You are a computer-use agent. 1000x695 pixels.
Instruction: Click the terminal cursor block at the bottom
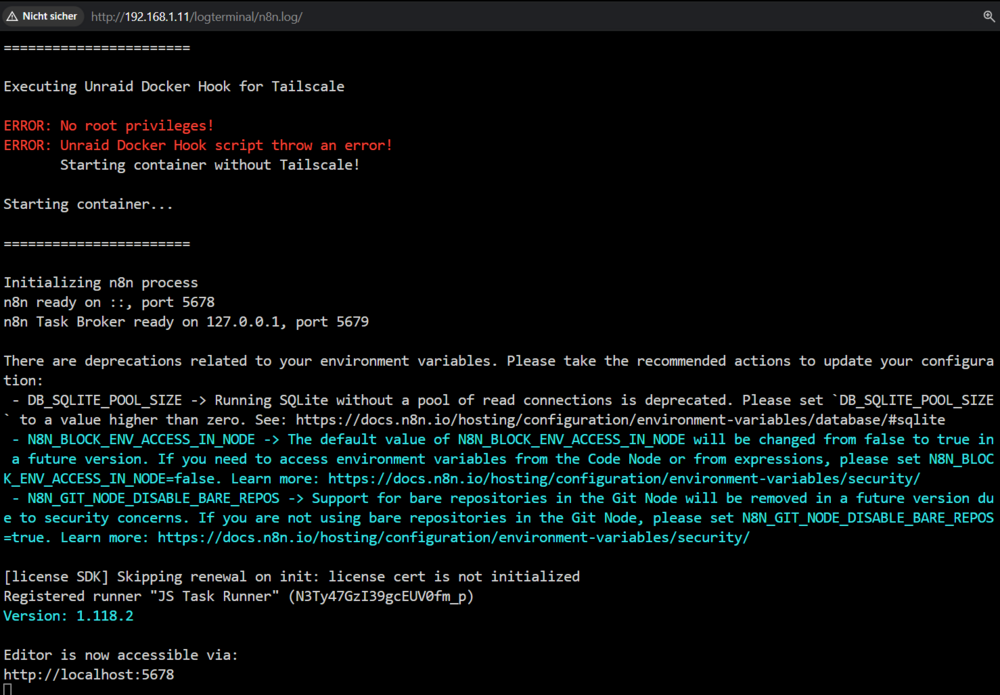[x=8, y=690]
